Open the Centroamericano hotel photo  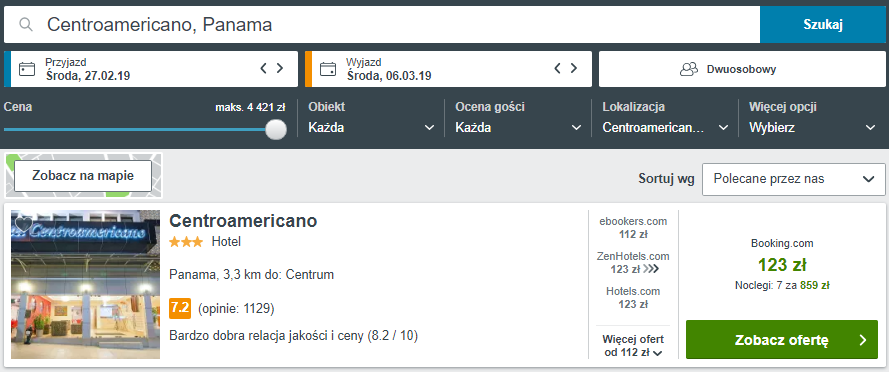click(x=86, y=285)
